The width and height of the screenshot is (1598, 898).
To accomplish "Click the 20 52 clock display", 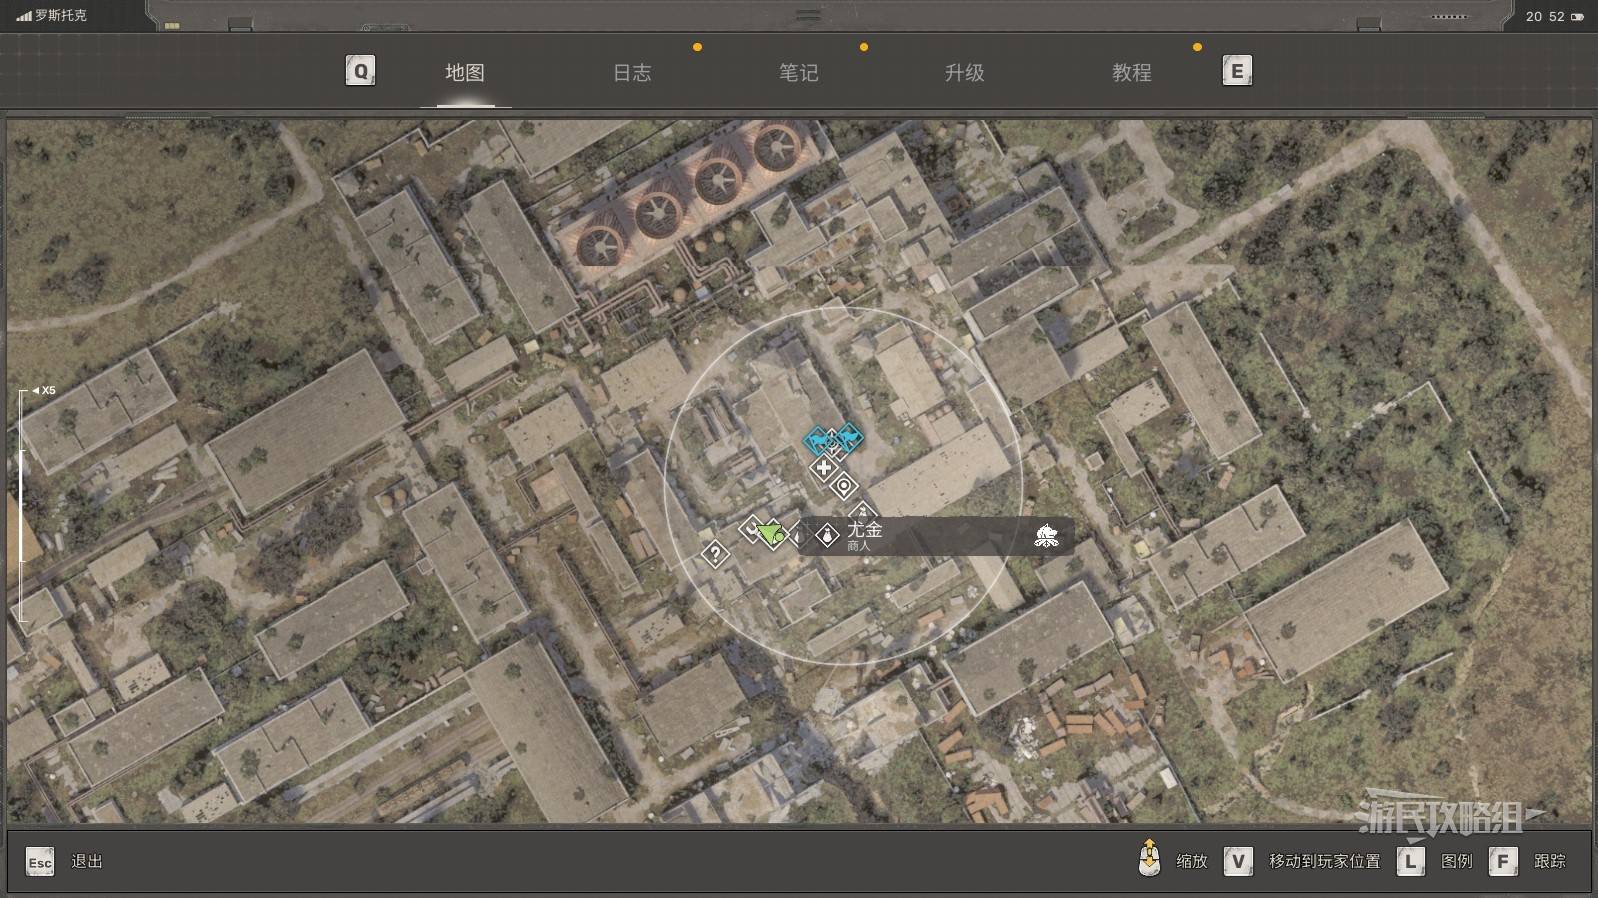I will [1545, 17].
